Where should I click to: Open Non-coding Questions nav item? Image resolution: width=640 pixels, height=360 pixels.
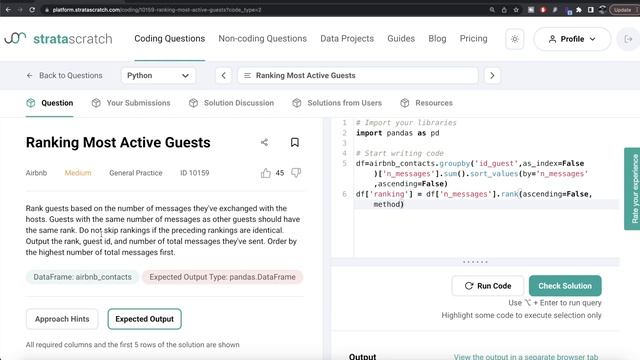pyautogui.click(x=262, y=38)
